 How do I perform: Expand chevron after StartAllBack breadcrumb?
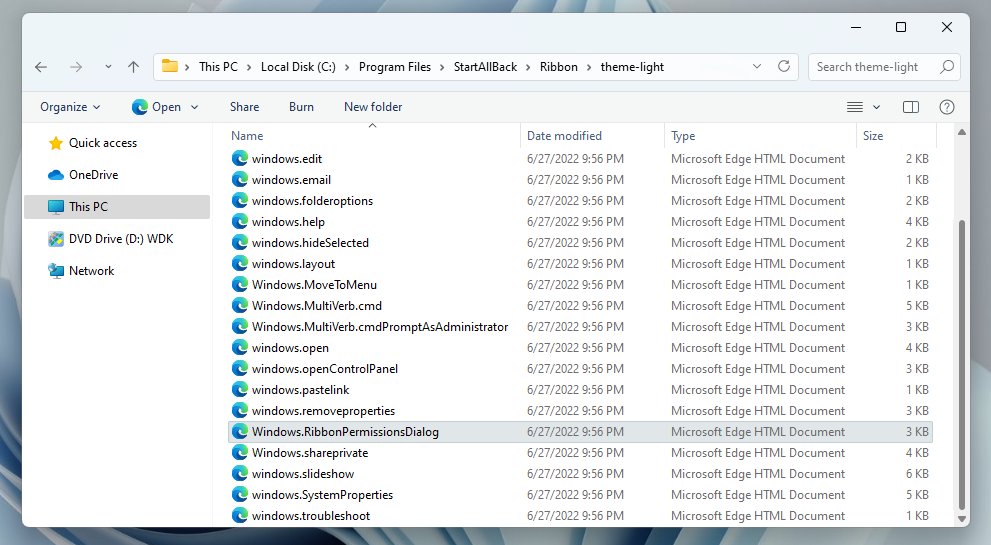(528, 67)
